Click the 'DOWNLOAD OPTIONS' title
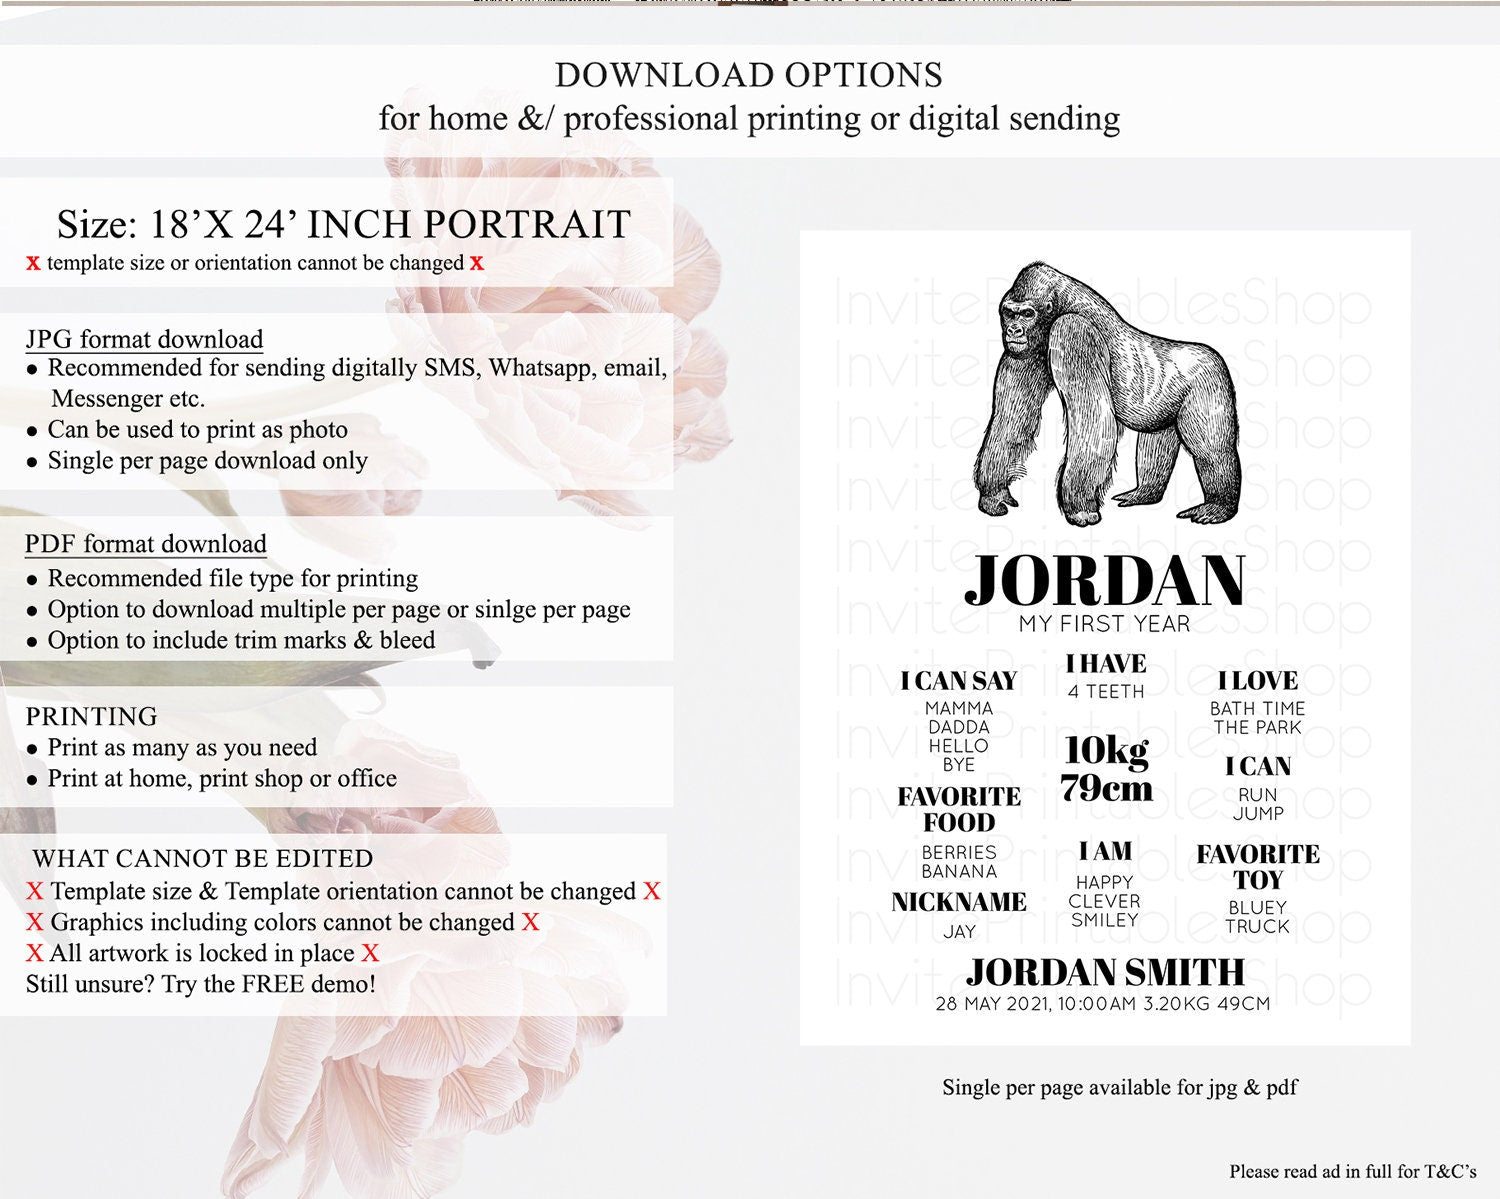Image resolution: width=1500 pixels, height=1199 pixels. (748, 75)
